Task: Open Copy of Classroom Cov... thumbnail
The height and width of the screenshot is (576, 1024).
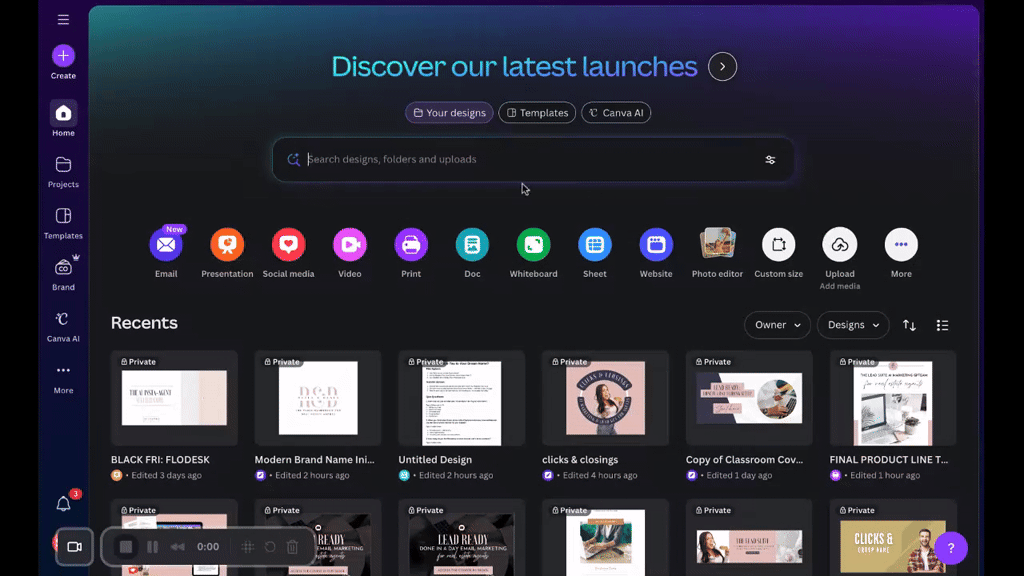Action: coord(749,398)
